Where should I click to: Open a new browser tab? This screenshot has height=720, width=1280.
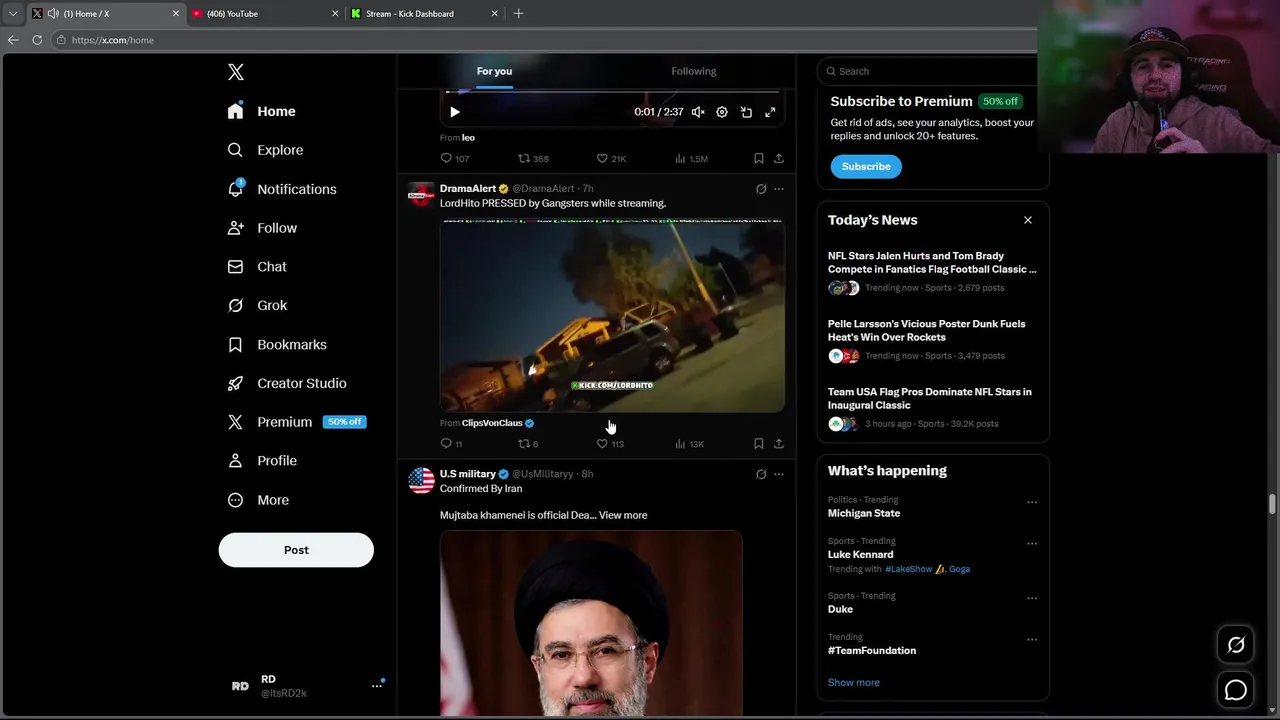(x=518, y=14)
